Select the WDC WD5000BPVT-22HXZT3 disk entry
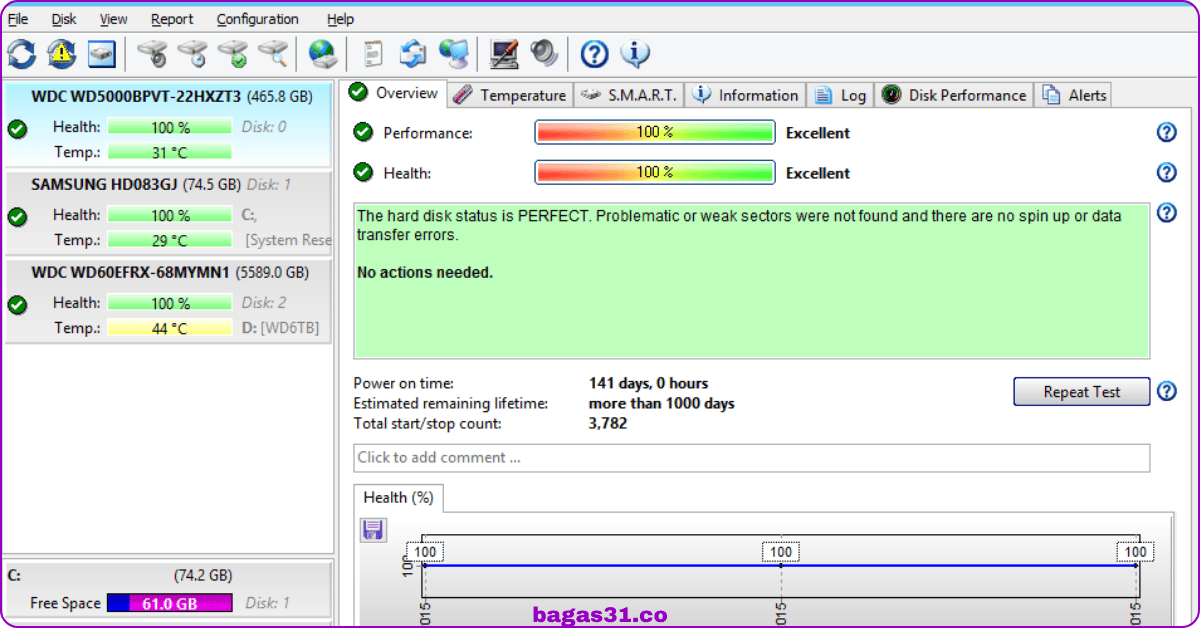1200x628 pixels. 168,124
